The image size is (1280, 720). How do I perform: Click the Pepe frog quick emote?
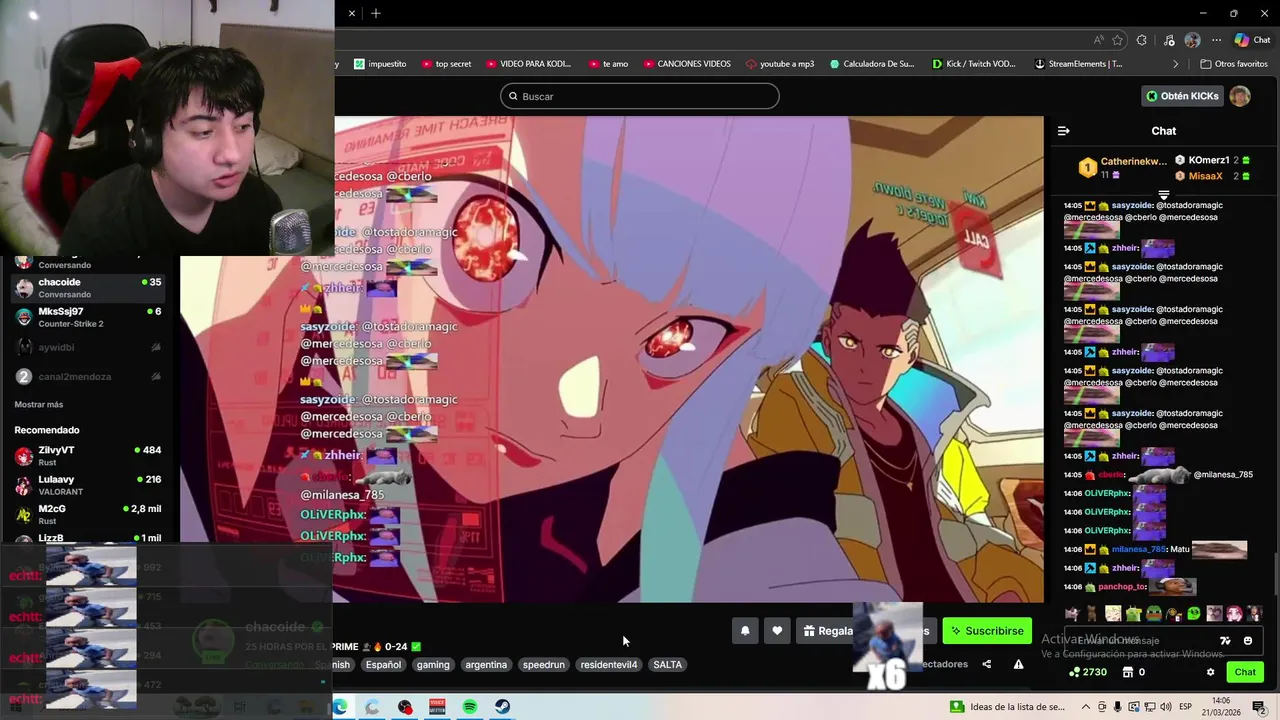coord(1154,613)
